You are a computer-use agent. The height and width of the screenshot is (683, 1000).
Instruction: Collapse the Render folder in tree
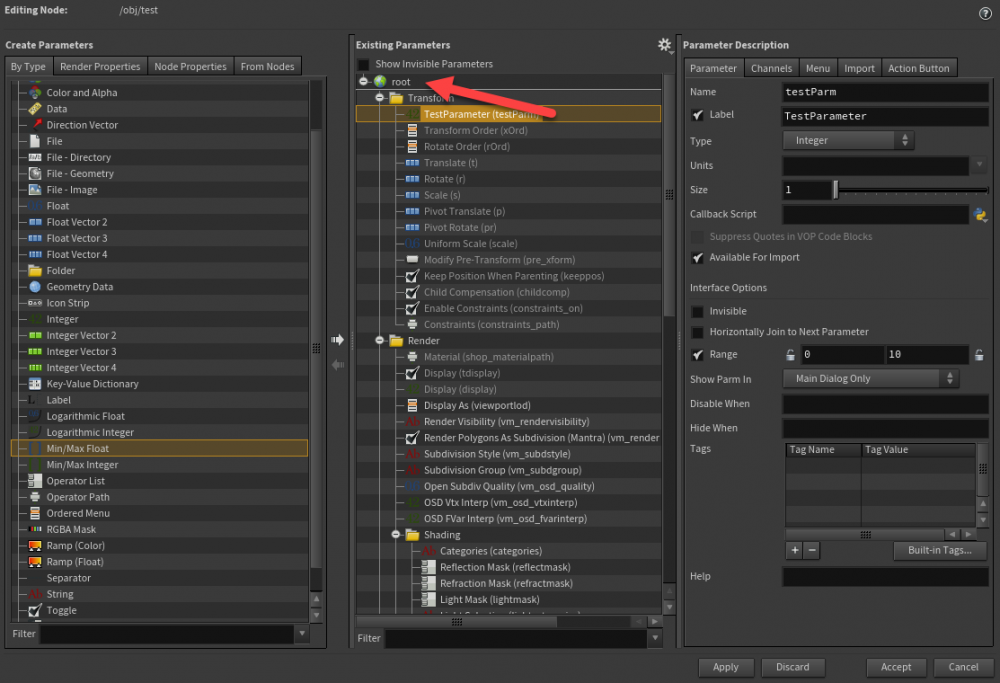pyautogui.click(x=380, y=341)
